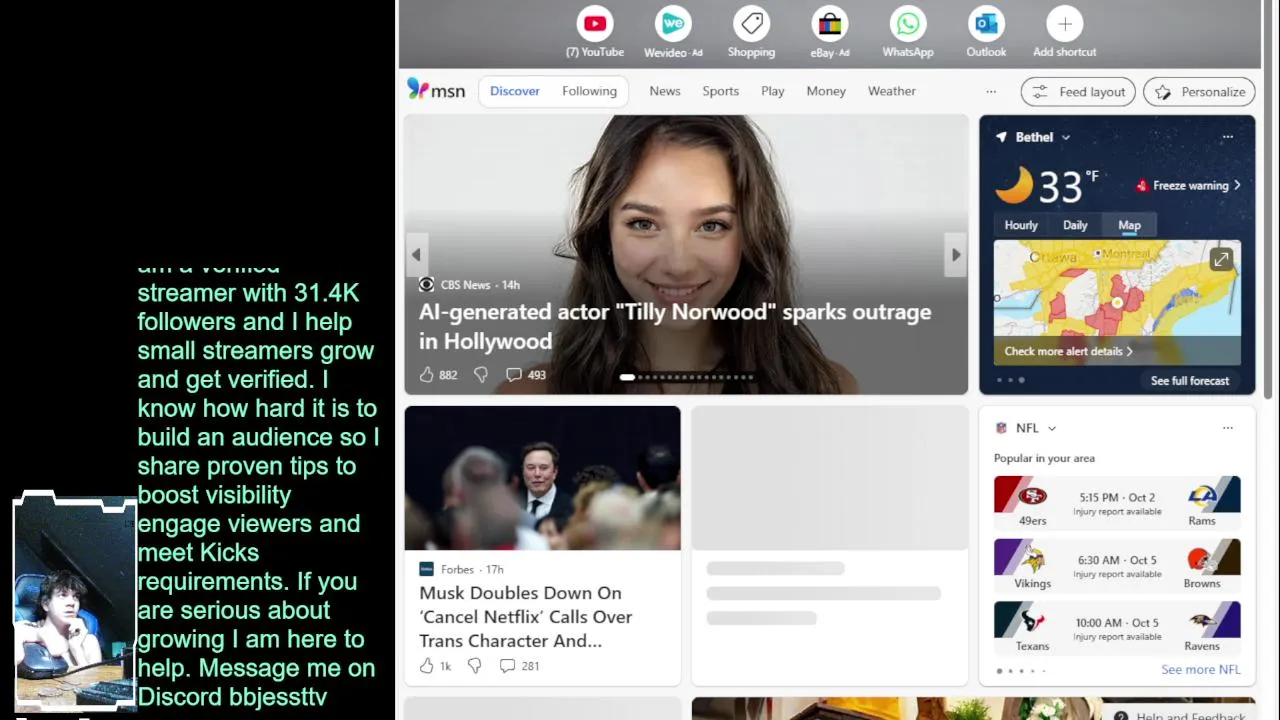Open Tilly Norwood headline article

pos(675,326)
